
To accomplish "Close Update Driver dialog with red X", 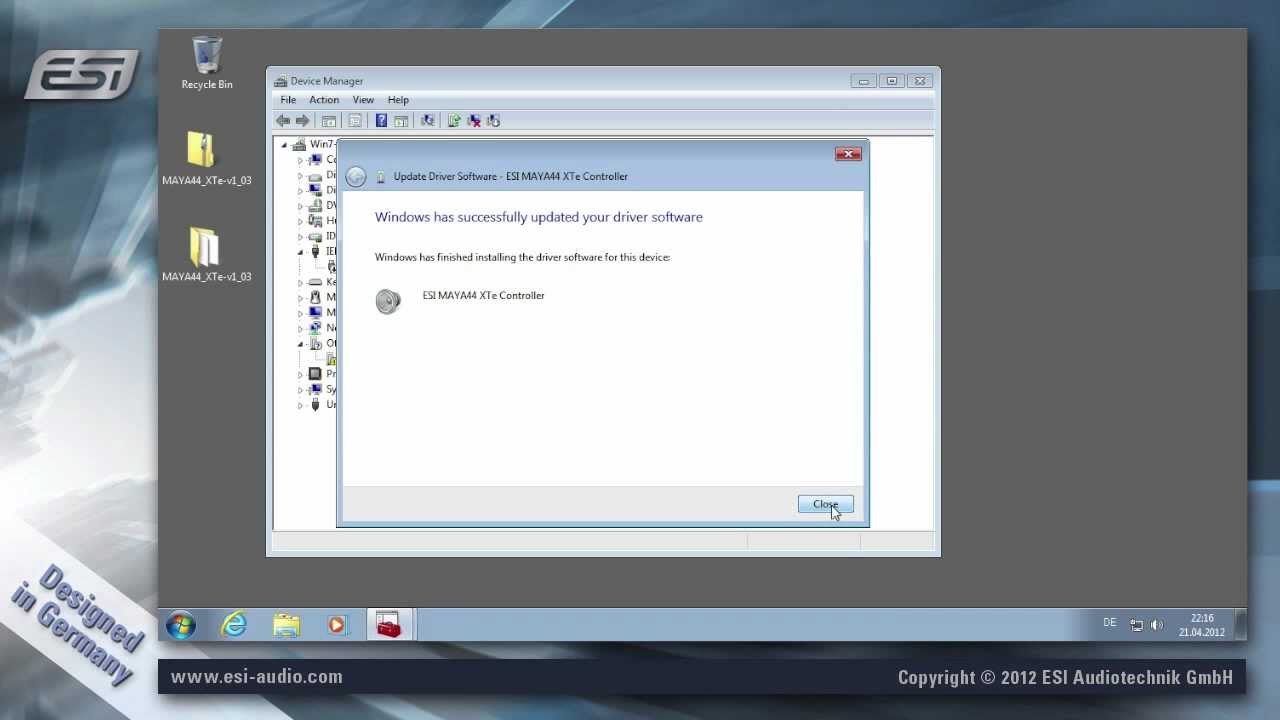I will pos(848,154).
